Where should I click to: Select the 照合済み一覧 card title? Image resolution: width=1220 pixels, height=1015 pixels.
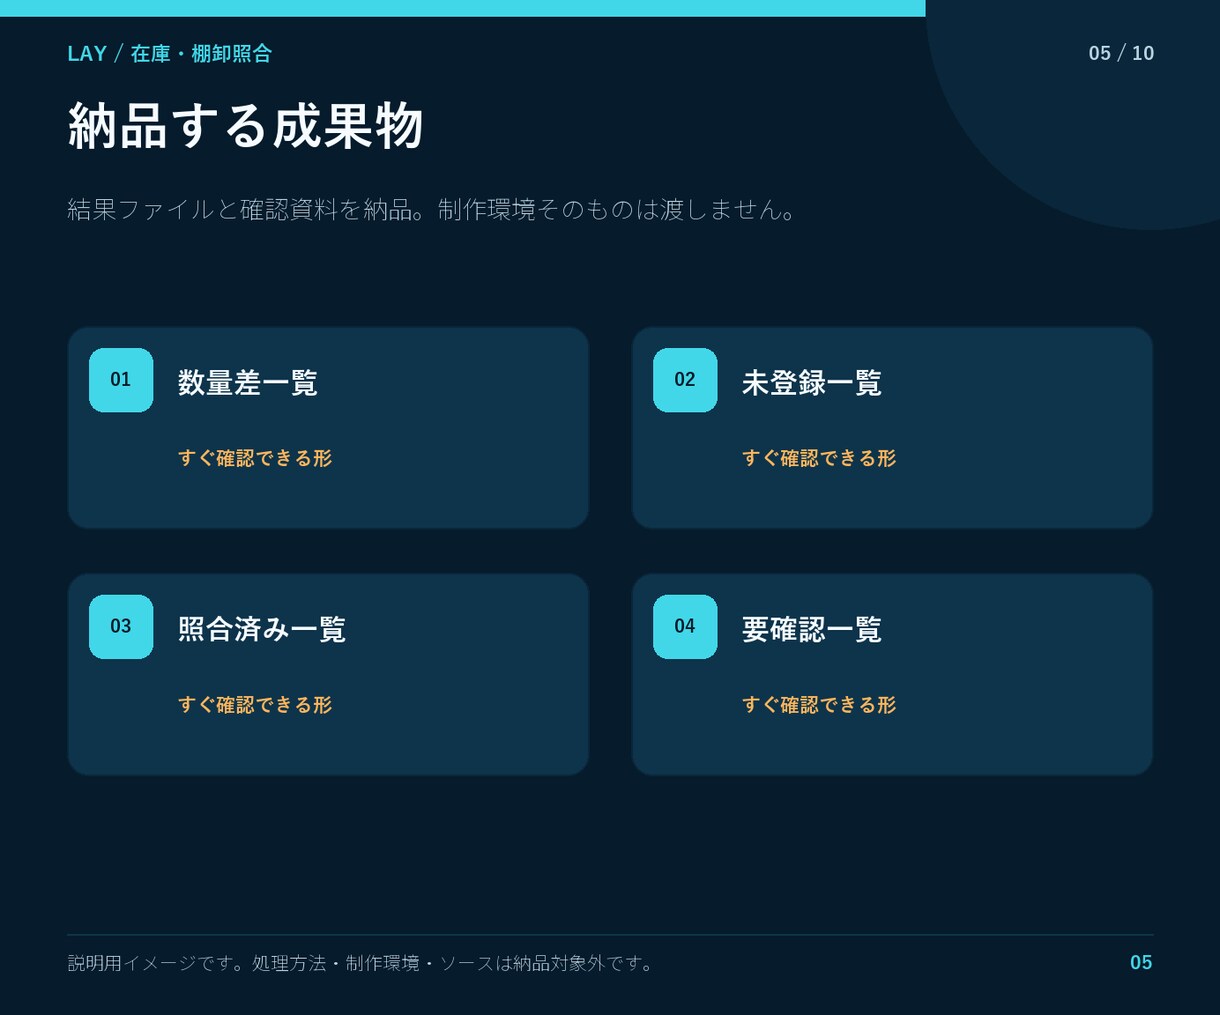click(262, 630)
